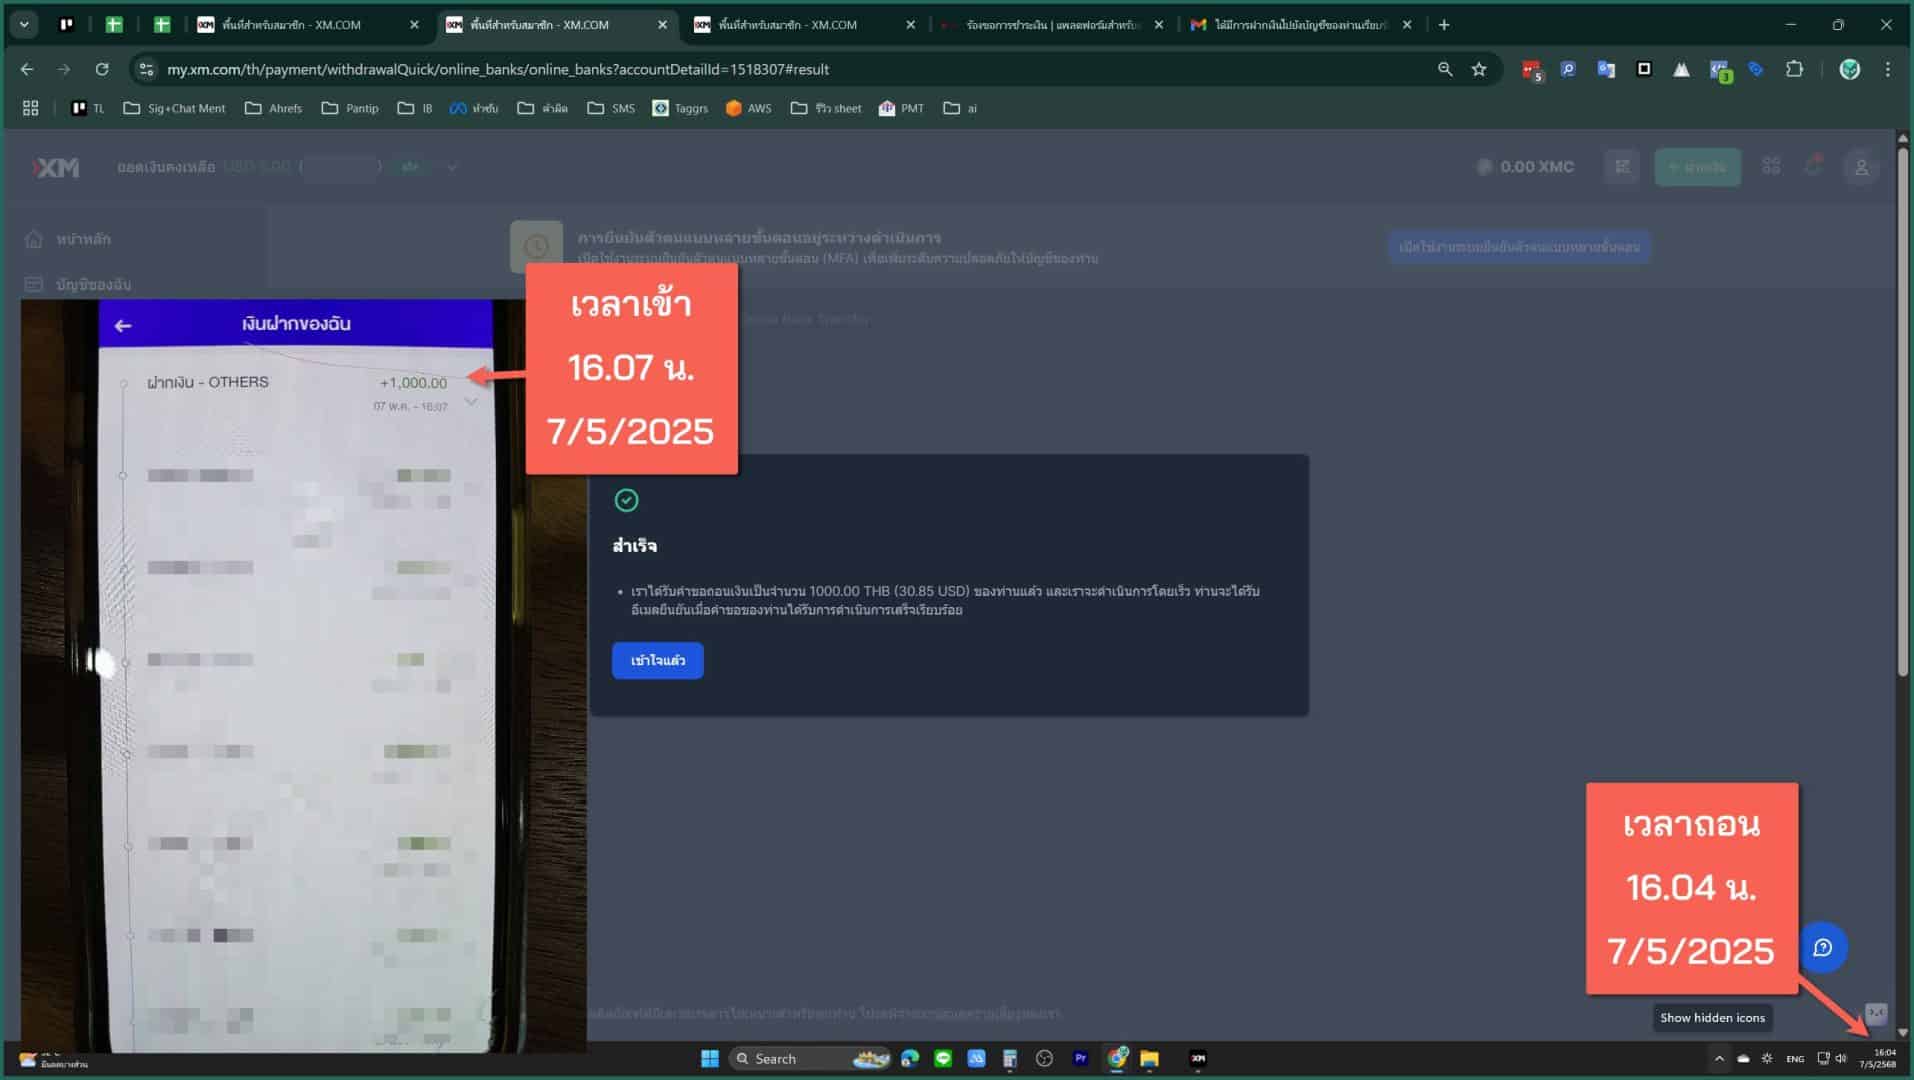Open the PMT bookmark
This screenshot has width=1914, height=1080.
click(x=901, y=108)
